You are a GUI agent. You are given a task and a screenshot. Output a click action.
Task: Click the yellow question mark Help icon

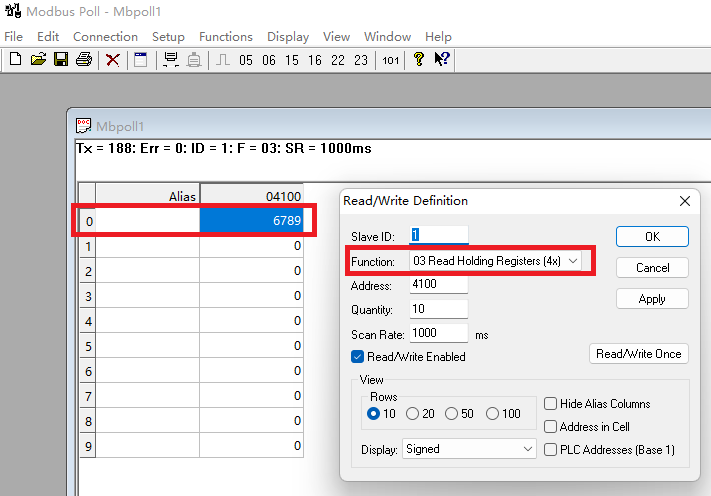click(x=419, y=59)
